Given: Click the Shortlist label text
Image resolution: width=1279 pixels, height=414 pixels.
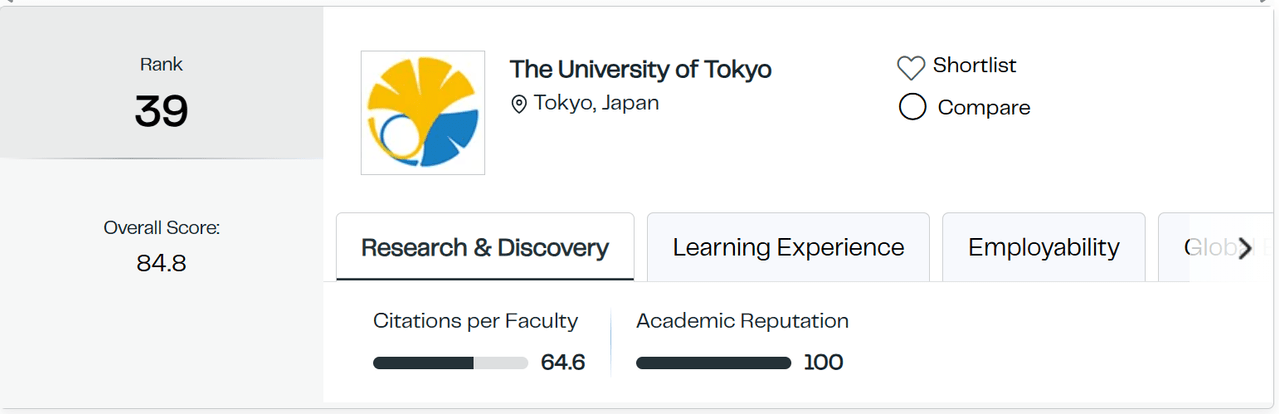Looking at the screenshot, I should pos(974,66).
